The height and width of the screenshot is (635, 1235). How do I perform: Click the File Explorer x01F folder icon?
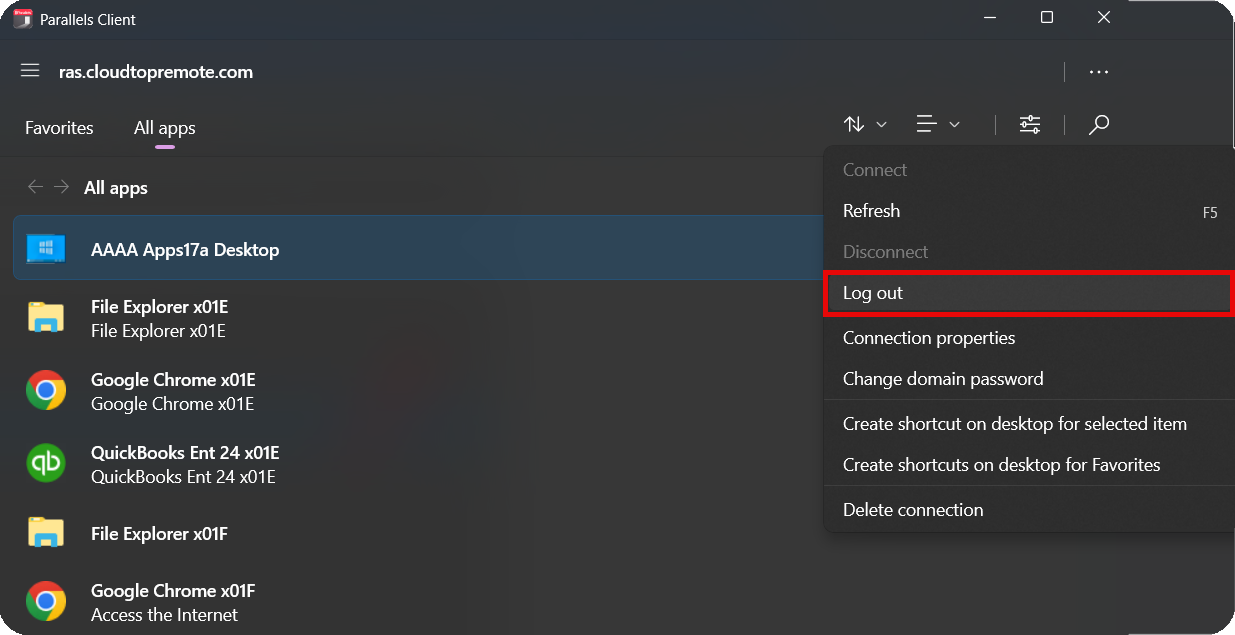46,533
